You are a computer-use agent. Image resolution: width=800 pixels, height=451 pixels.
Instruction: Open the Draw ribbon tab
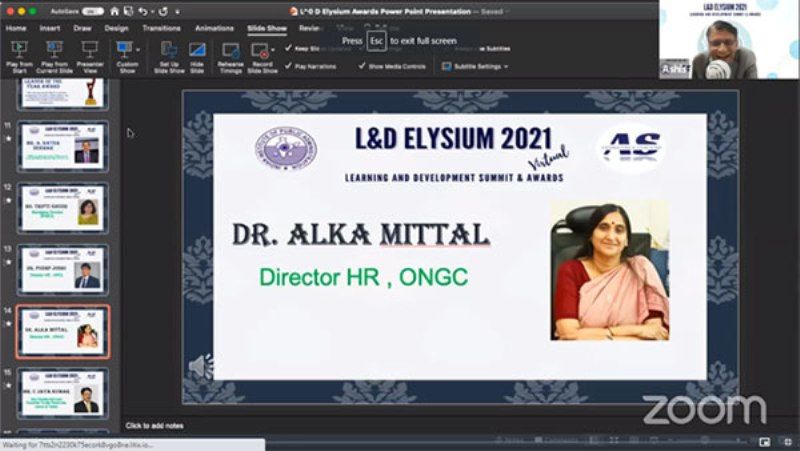[x=82, y=28]
